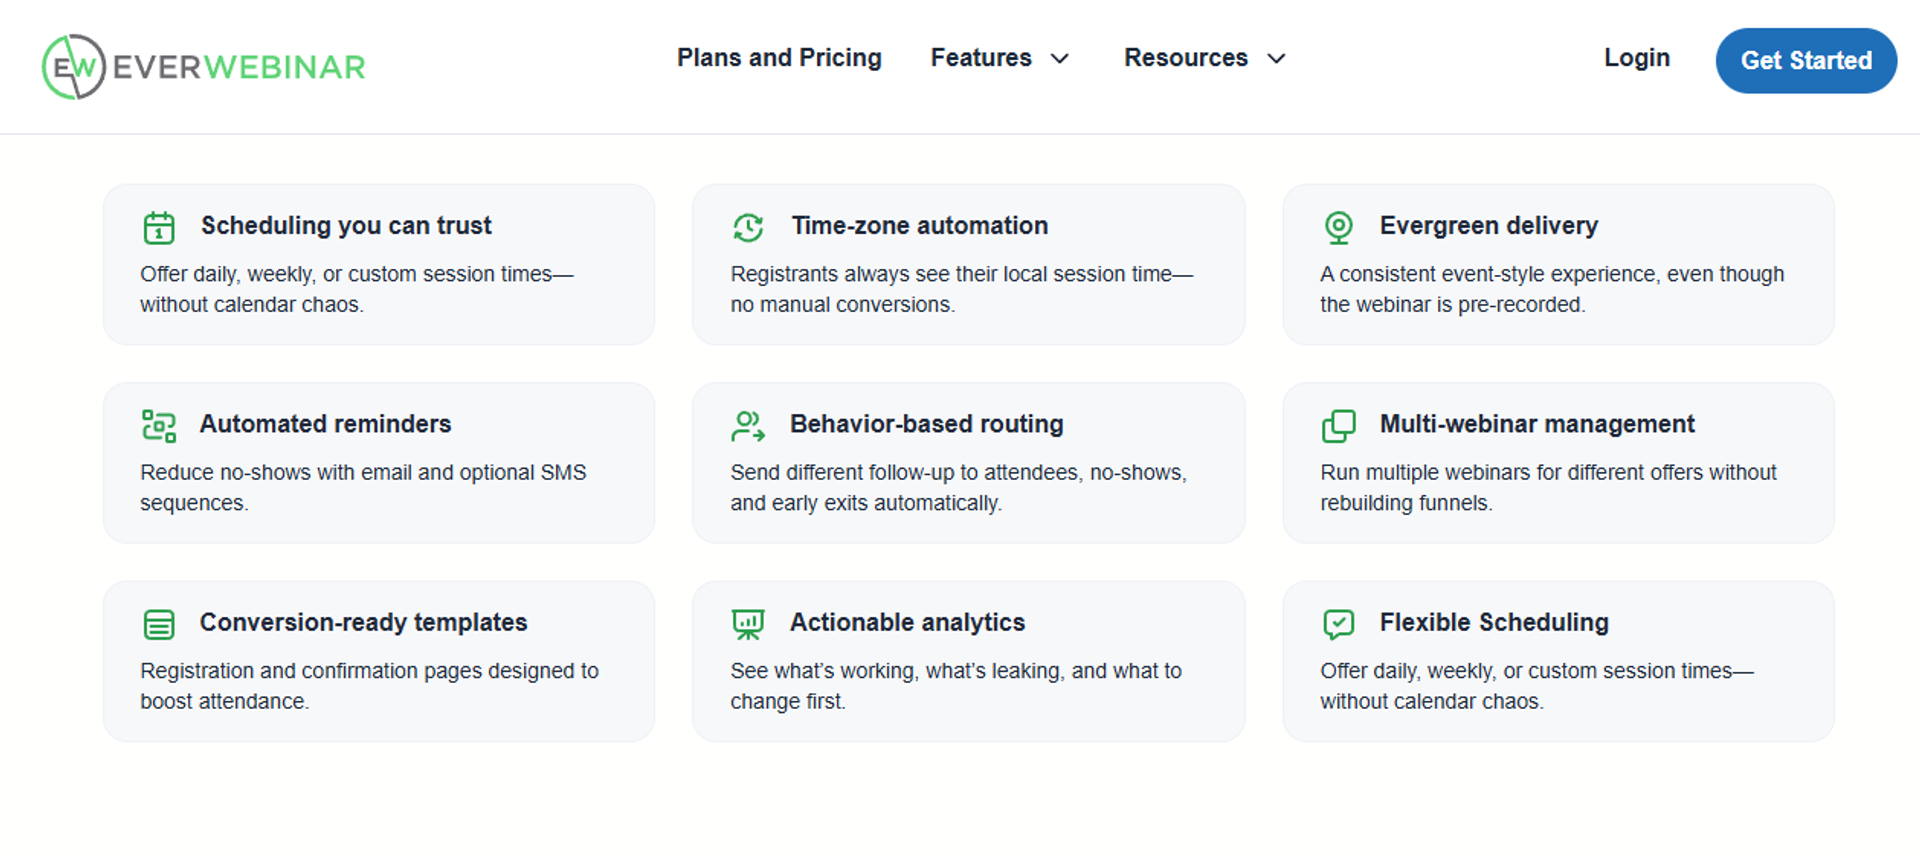Open Plans and Pricing page

pos(779,58)
